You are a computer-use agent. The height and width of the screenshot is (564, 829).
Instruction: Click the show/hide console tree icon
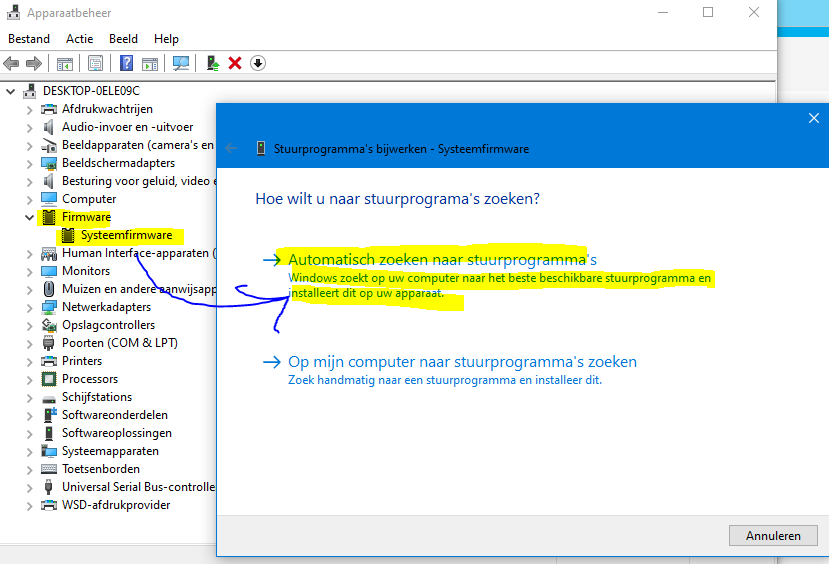[x=65, y=63]
